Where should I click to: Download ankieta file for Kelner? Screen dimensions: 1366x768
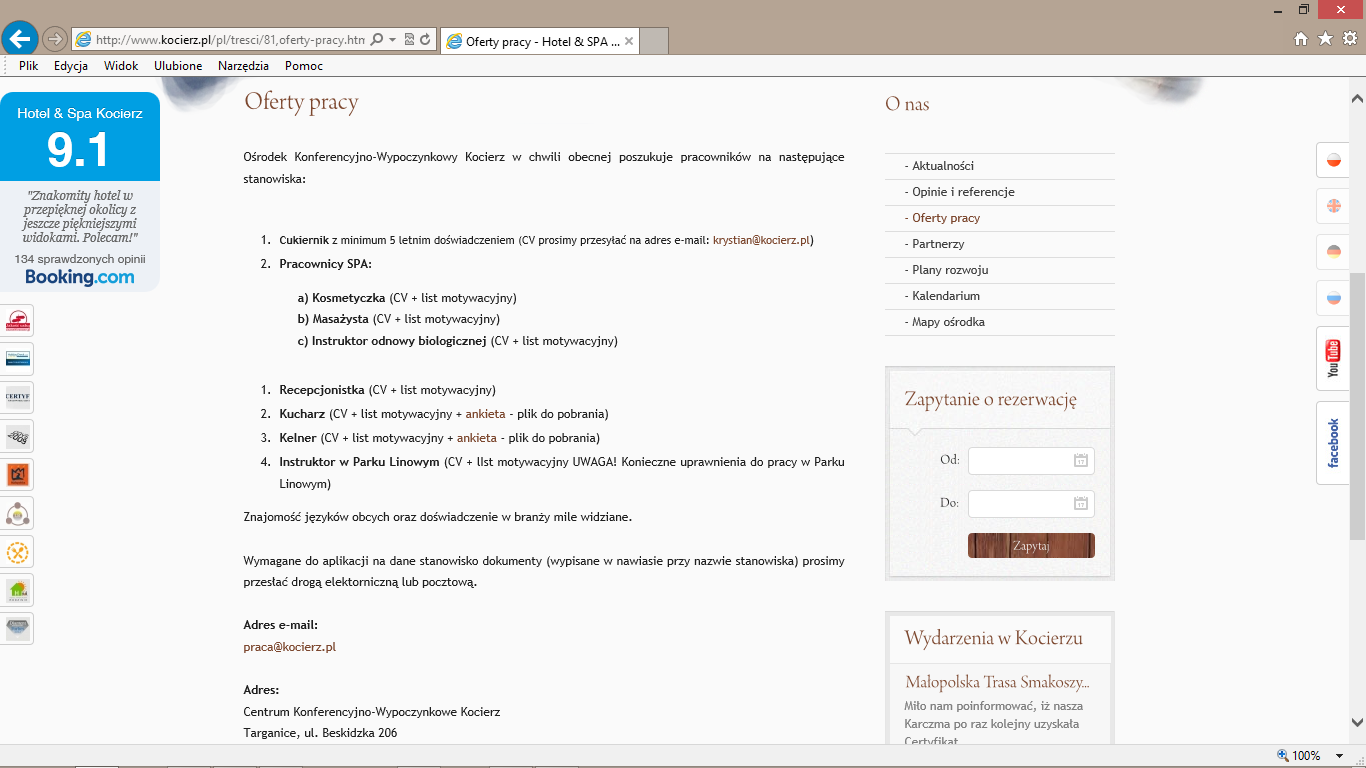coord(476,438)
